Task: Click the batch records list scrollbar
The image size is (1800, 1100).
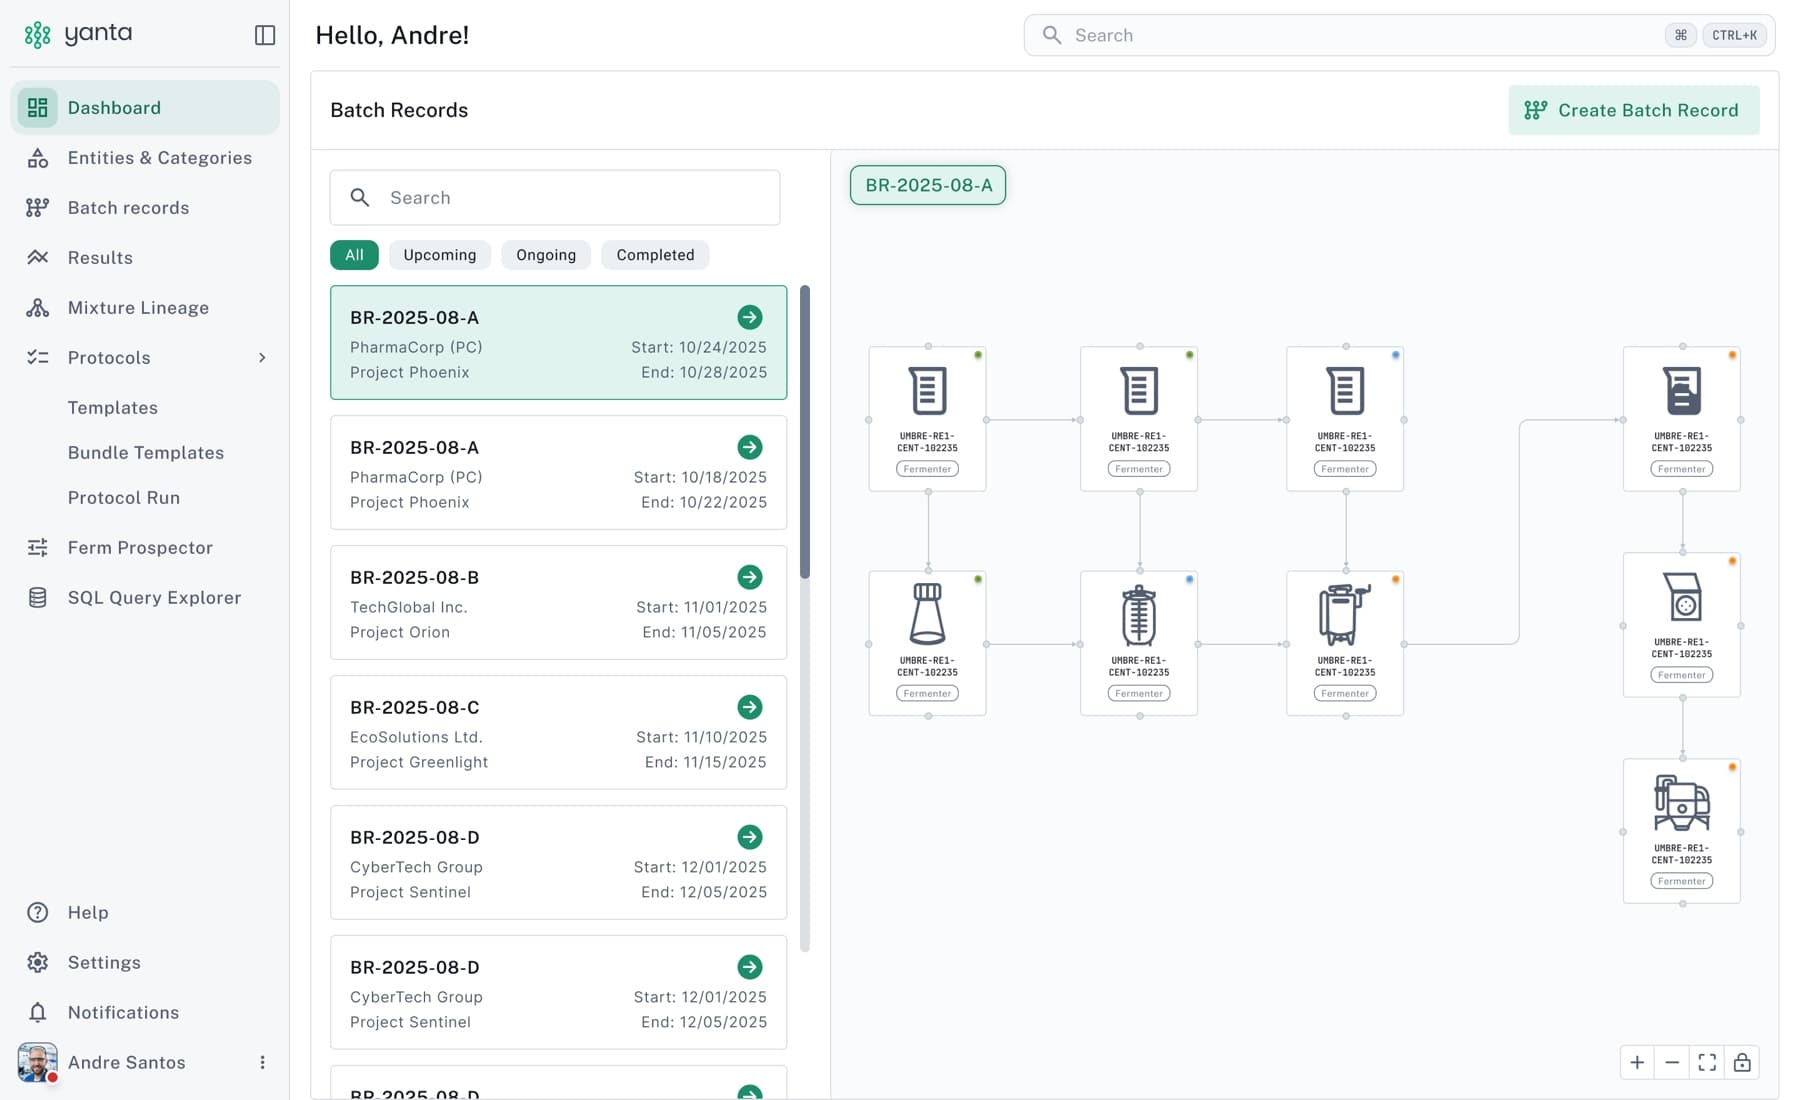Action: 805,432
